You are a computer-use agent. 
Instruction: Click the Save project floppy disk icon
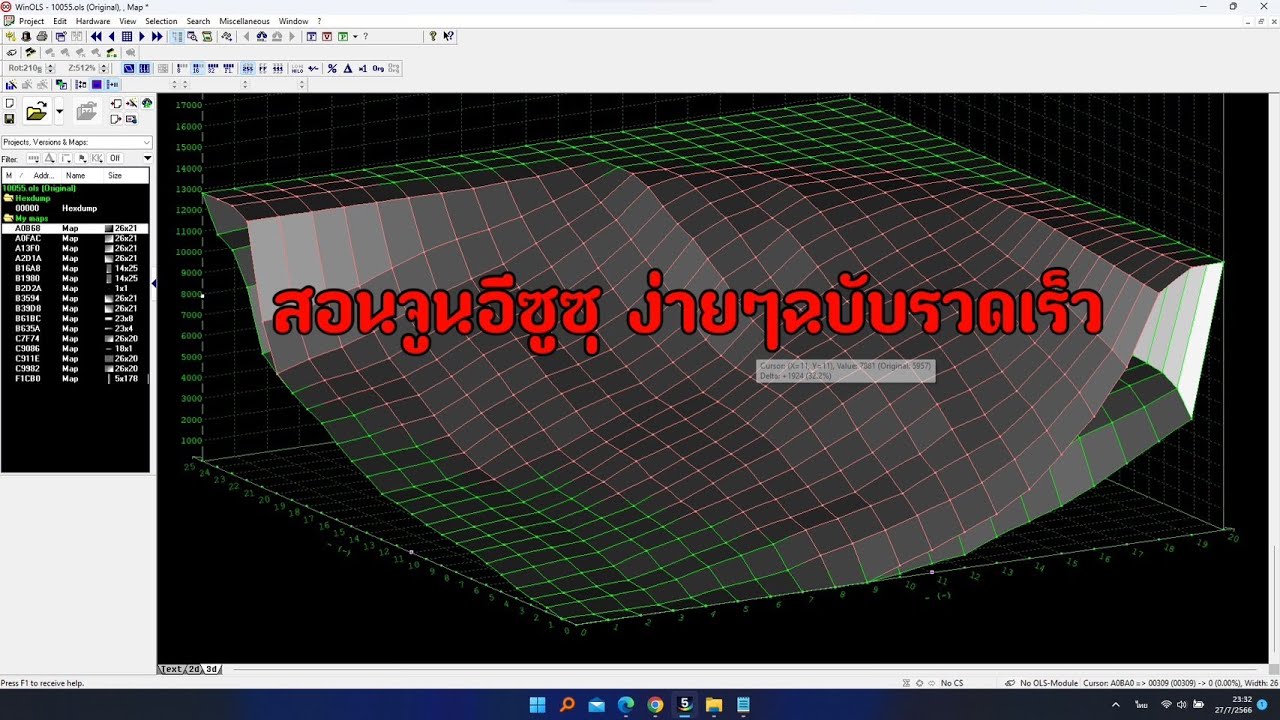(9, 119)
